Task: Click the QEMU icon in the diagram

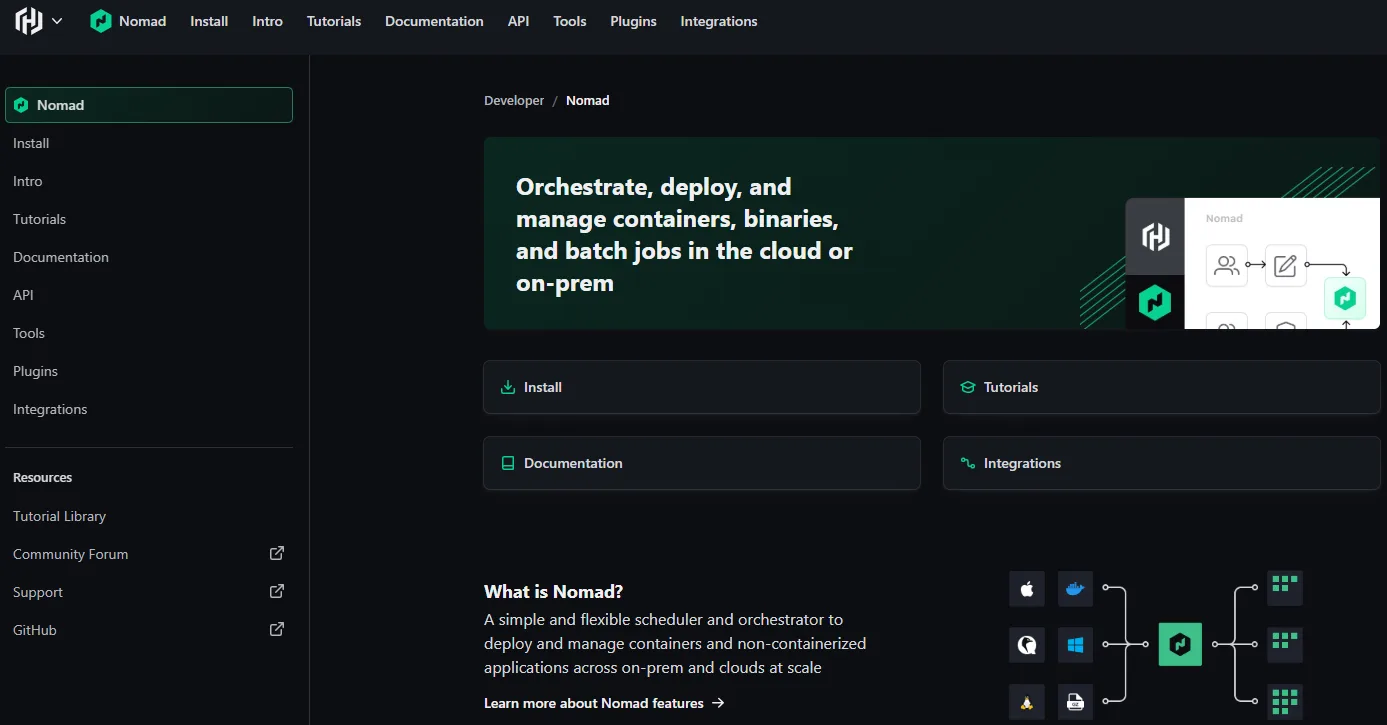Action: (x=1027, y=645)
